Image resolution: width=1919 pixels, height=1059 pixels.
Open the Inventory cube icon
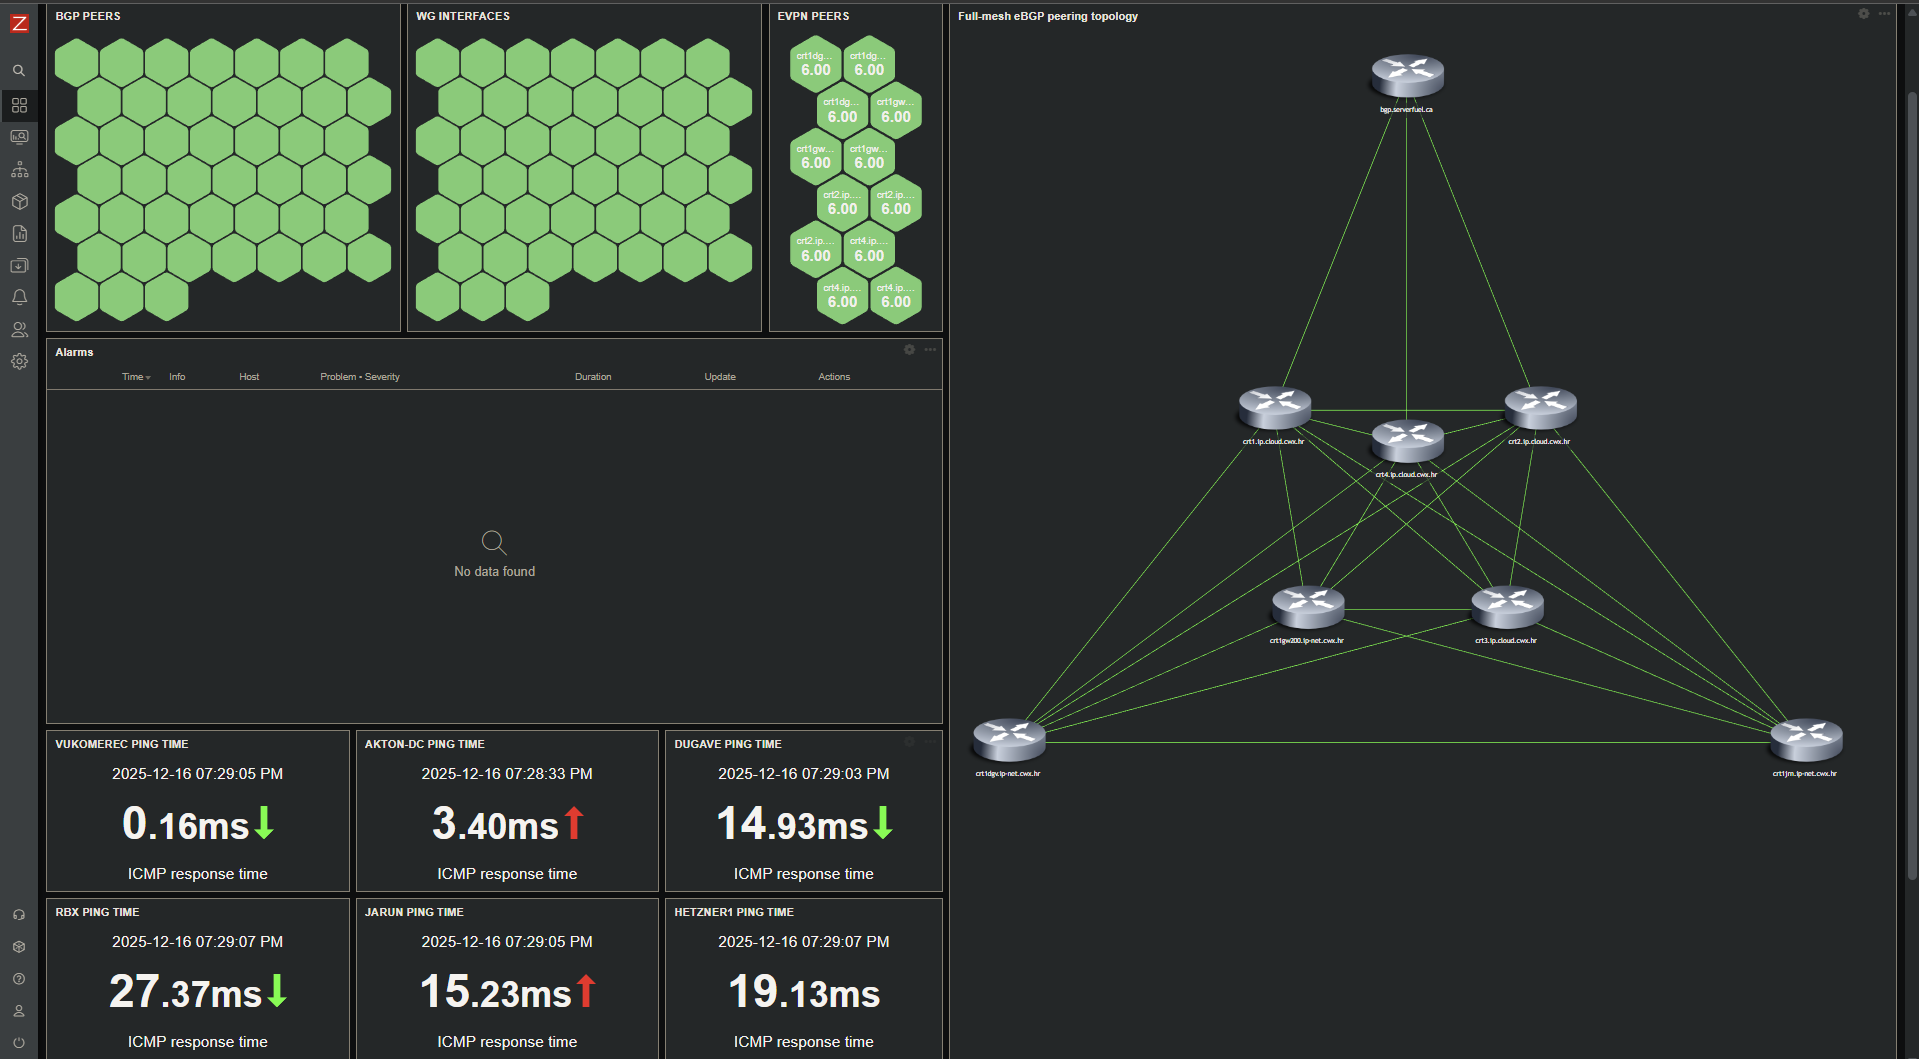point(19,201)
